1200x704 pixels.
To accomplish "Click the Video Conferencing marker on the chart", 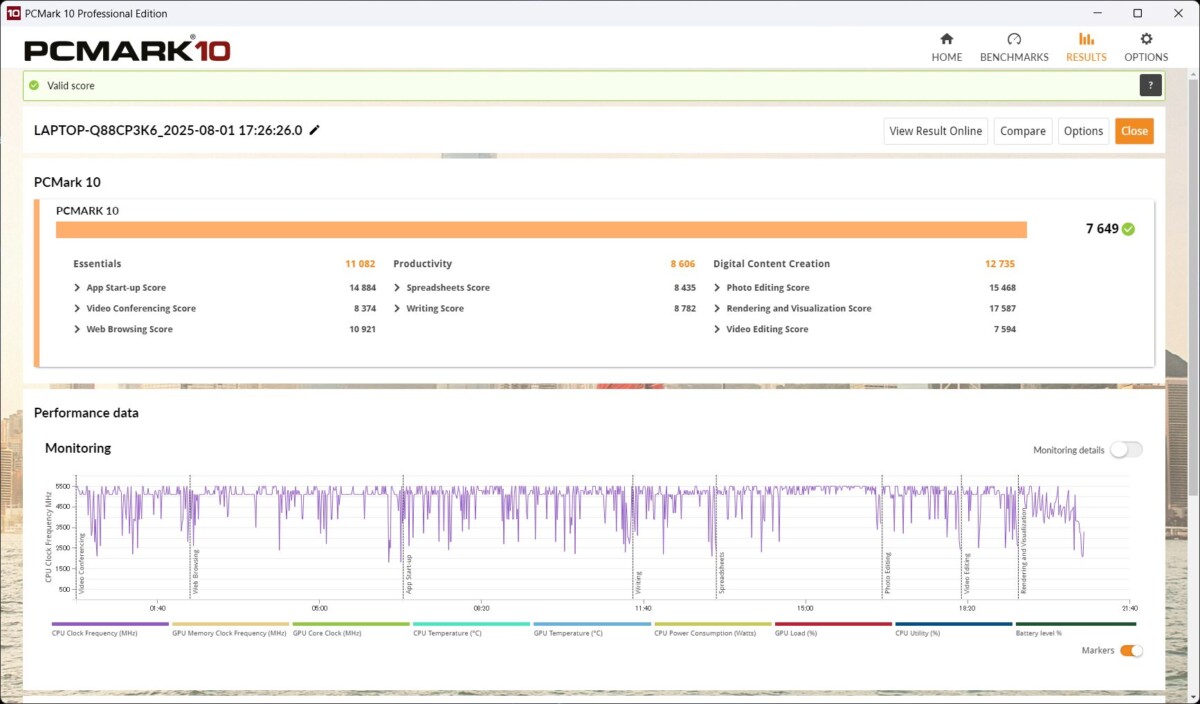I will coord(81,564).
